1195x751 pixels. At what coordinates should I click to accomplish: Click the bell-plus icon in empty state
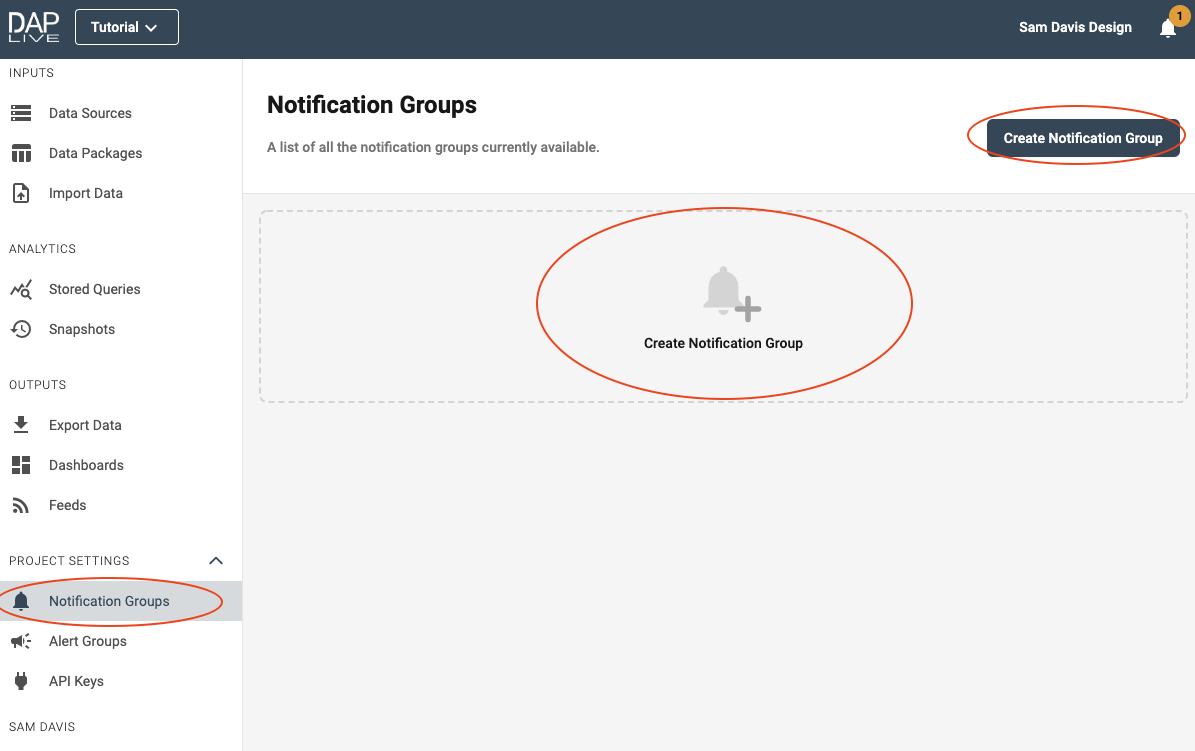731,295
